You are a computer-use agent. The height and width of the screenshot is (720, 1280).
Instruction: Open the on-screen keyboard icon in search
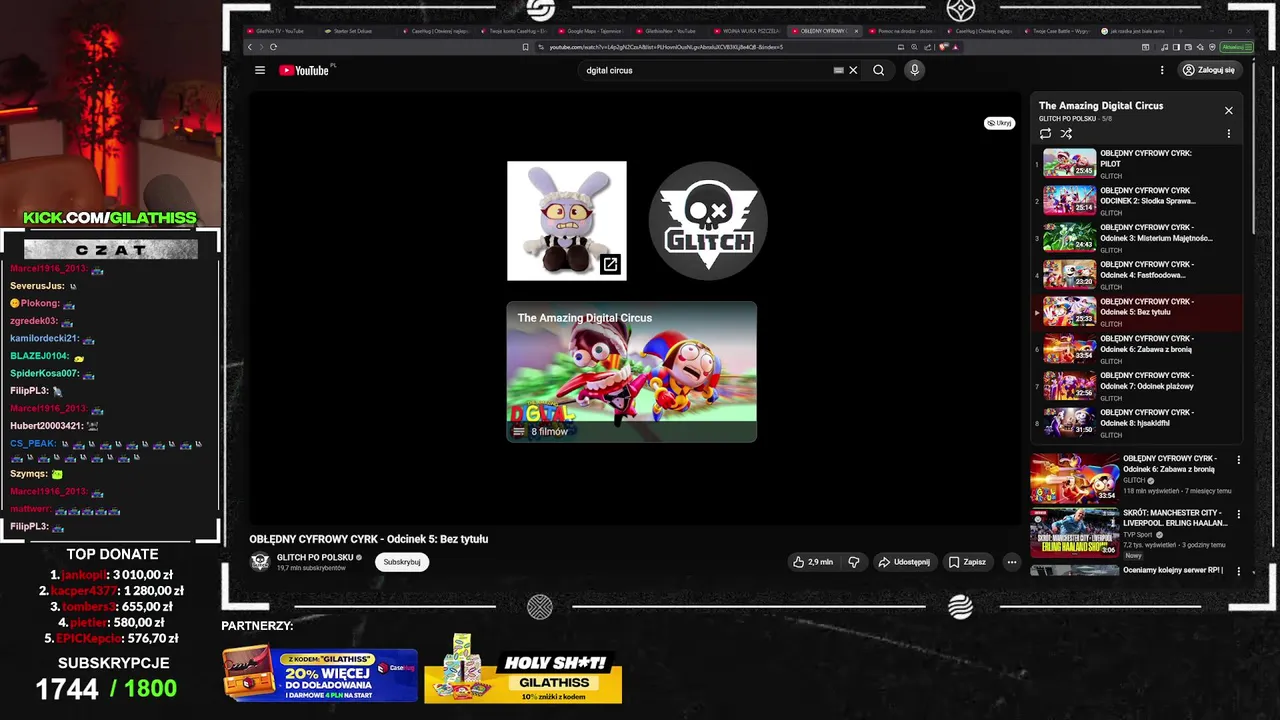click(839, 70)
